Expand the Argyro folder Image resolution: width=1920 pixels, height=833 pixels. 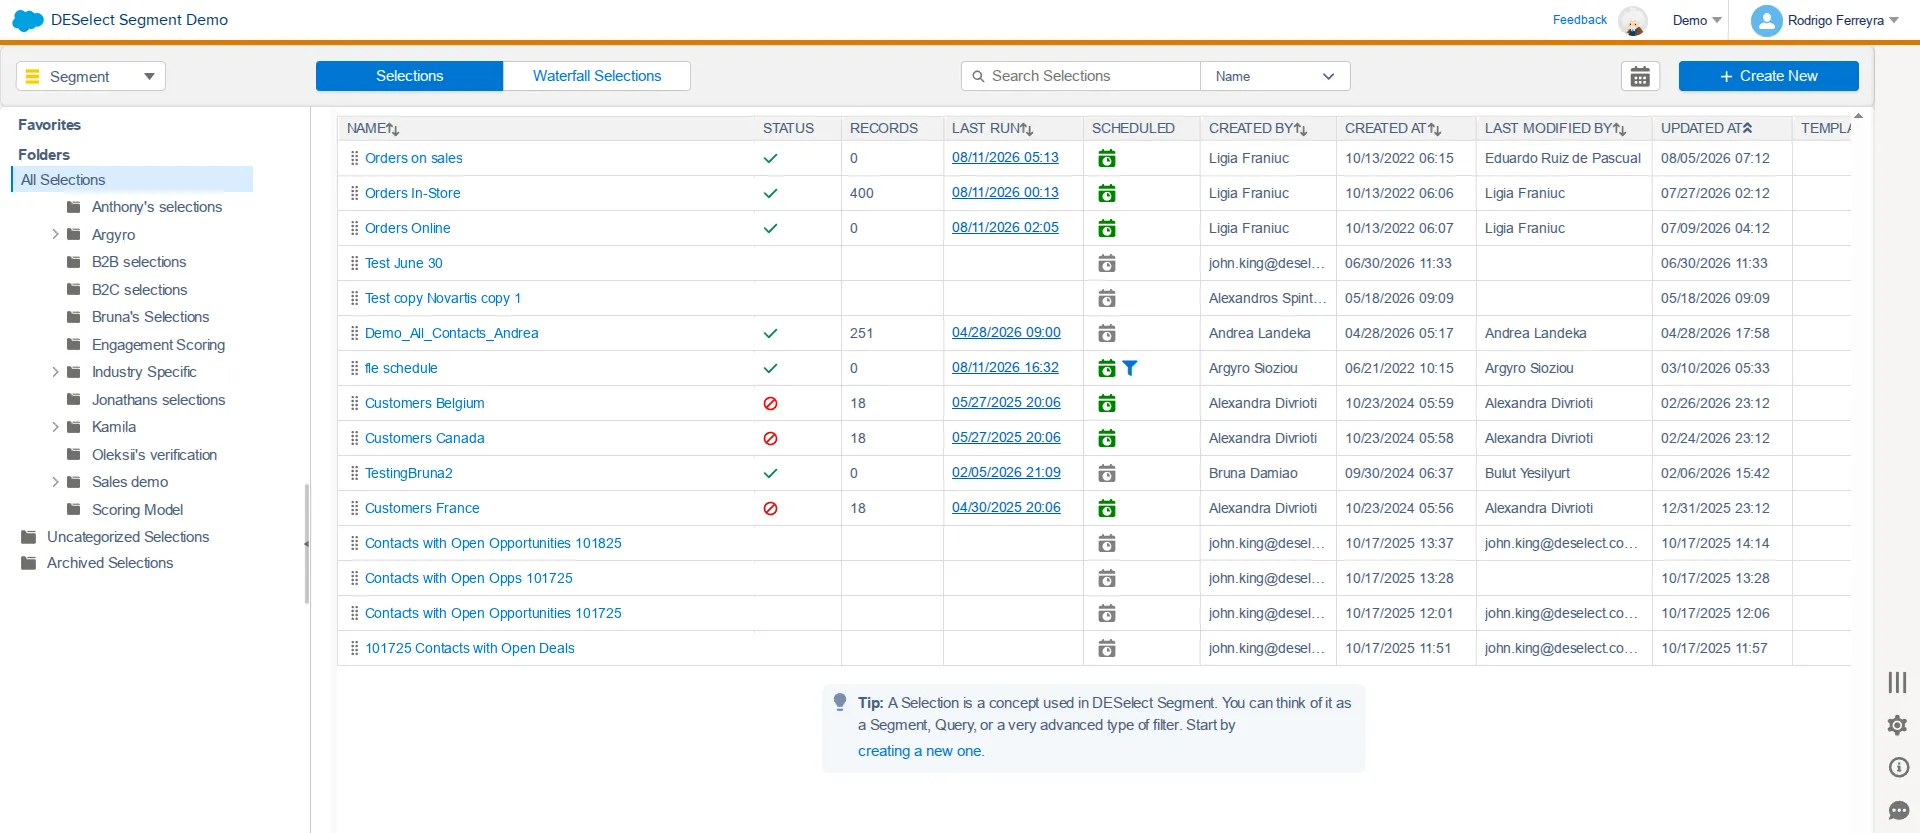coord(56,234)
